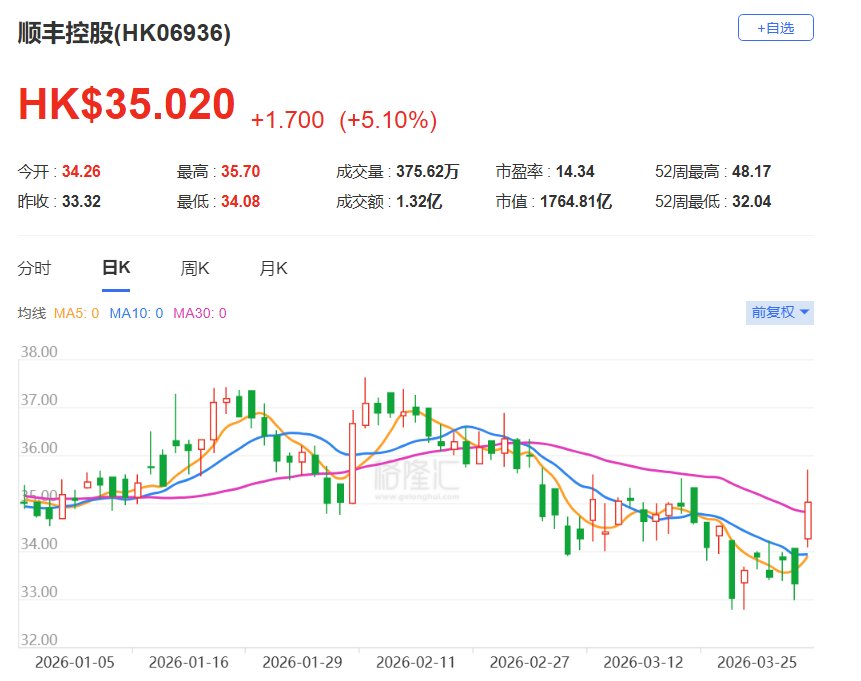Image resolution: width=861 pixels, height=681 pixels.
Task: Click the 均线 moving average label
Action: pos(32,313)
